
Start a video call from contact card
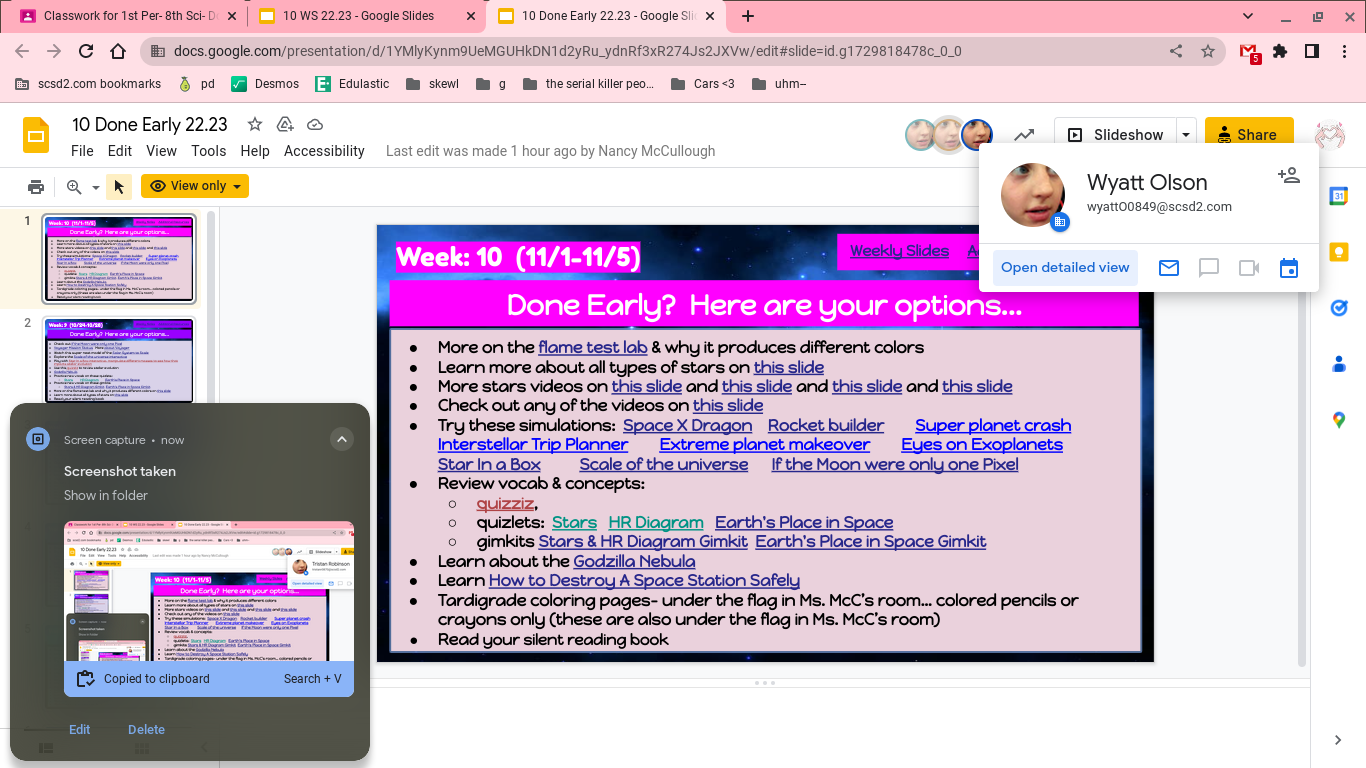tap(1249, 268)
